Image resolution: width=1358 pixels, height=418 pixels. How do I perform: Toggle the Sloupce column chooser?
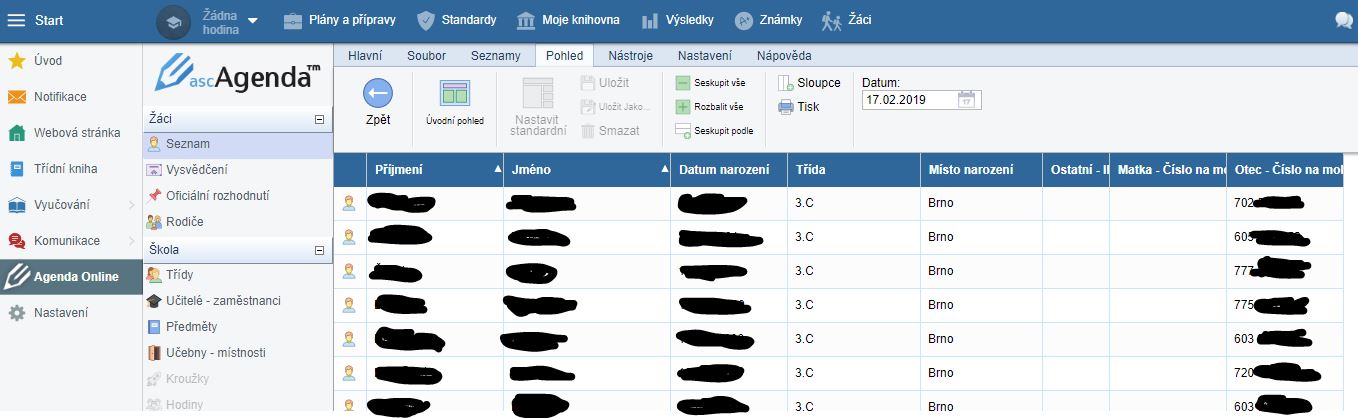tap(786, 83)
